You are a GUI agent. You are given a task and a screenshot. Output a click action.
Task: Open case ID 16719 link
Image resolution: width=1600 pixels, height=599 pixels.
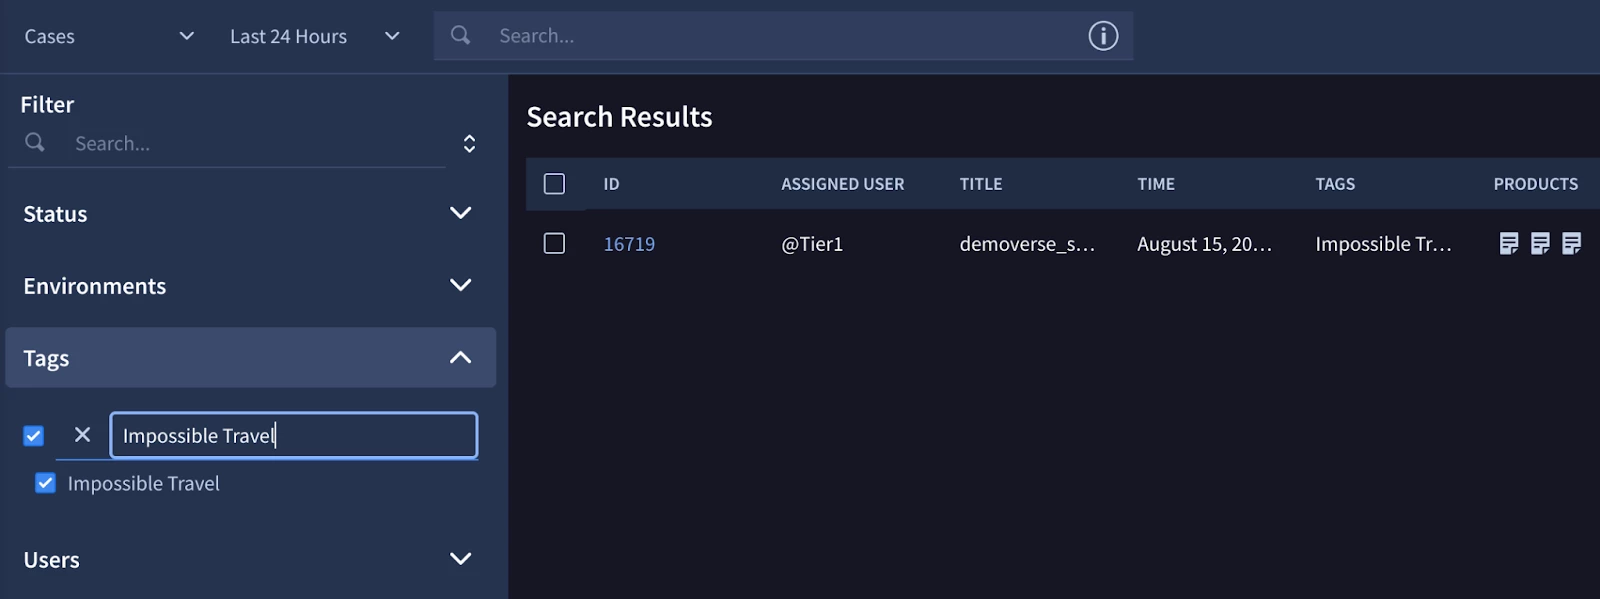pyautogui.click(x=629, y=244)
